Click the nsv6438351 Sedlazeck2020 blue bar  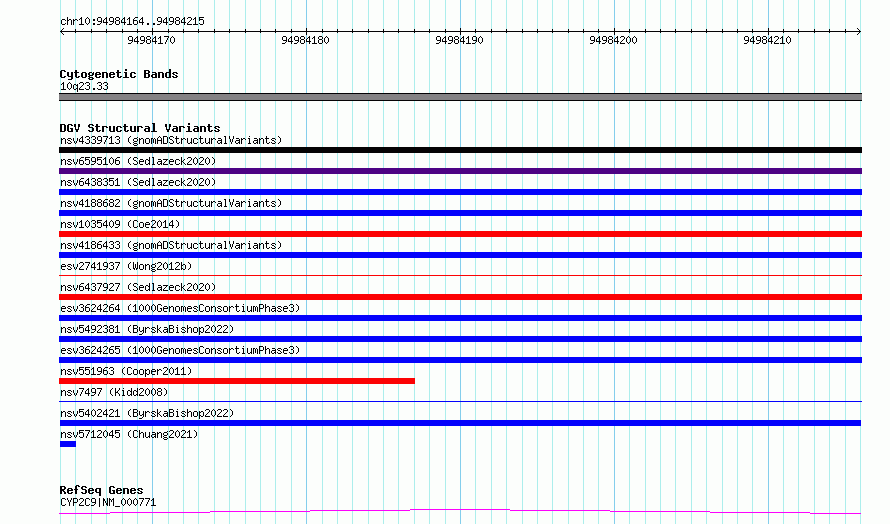(460, 192)
